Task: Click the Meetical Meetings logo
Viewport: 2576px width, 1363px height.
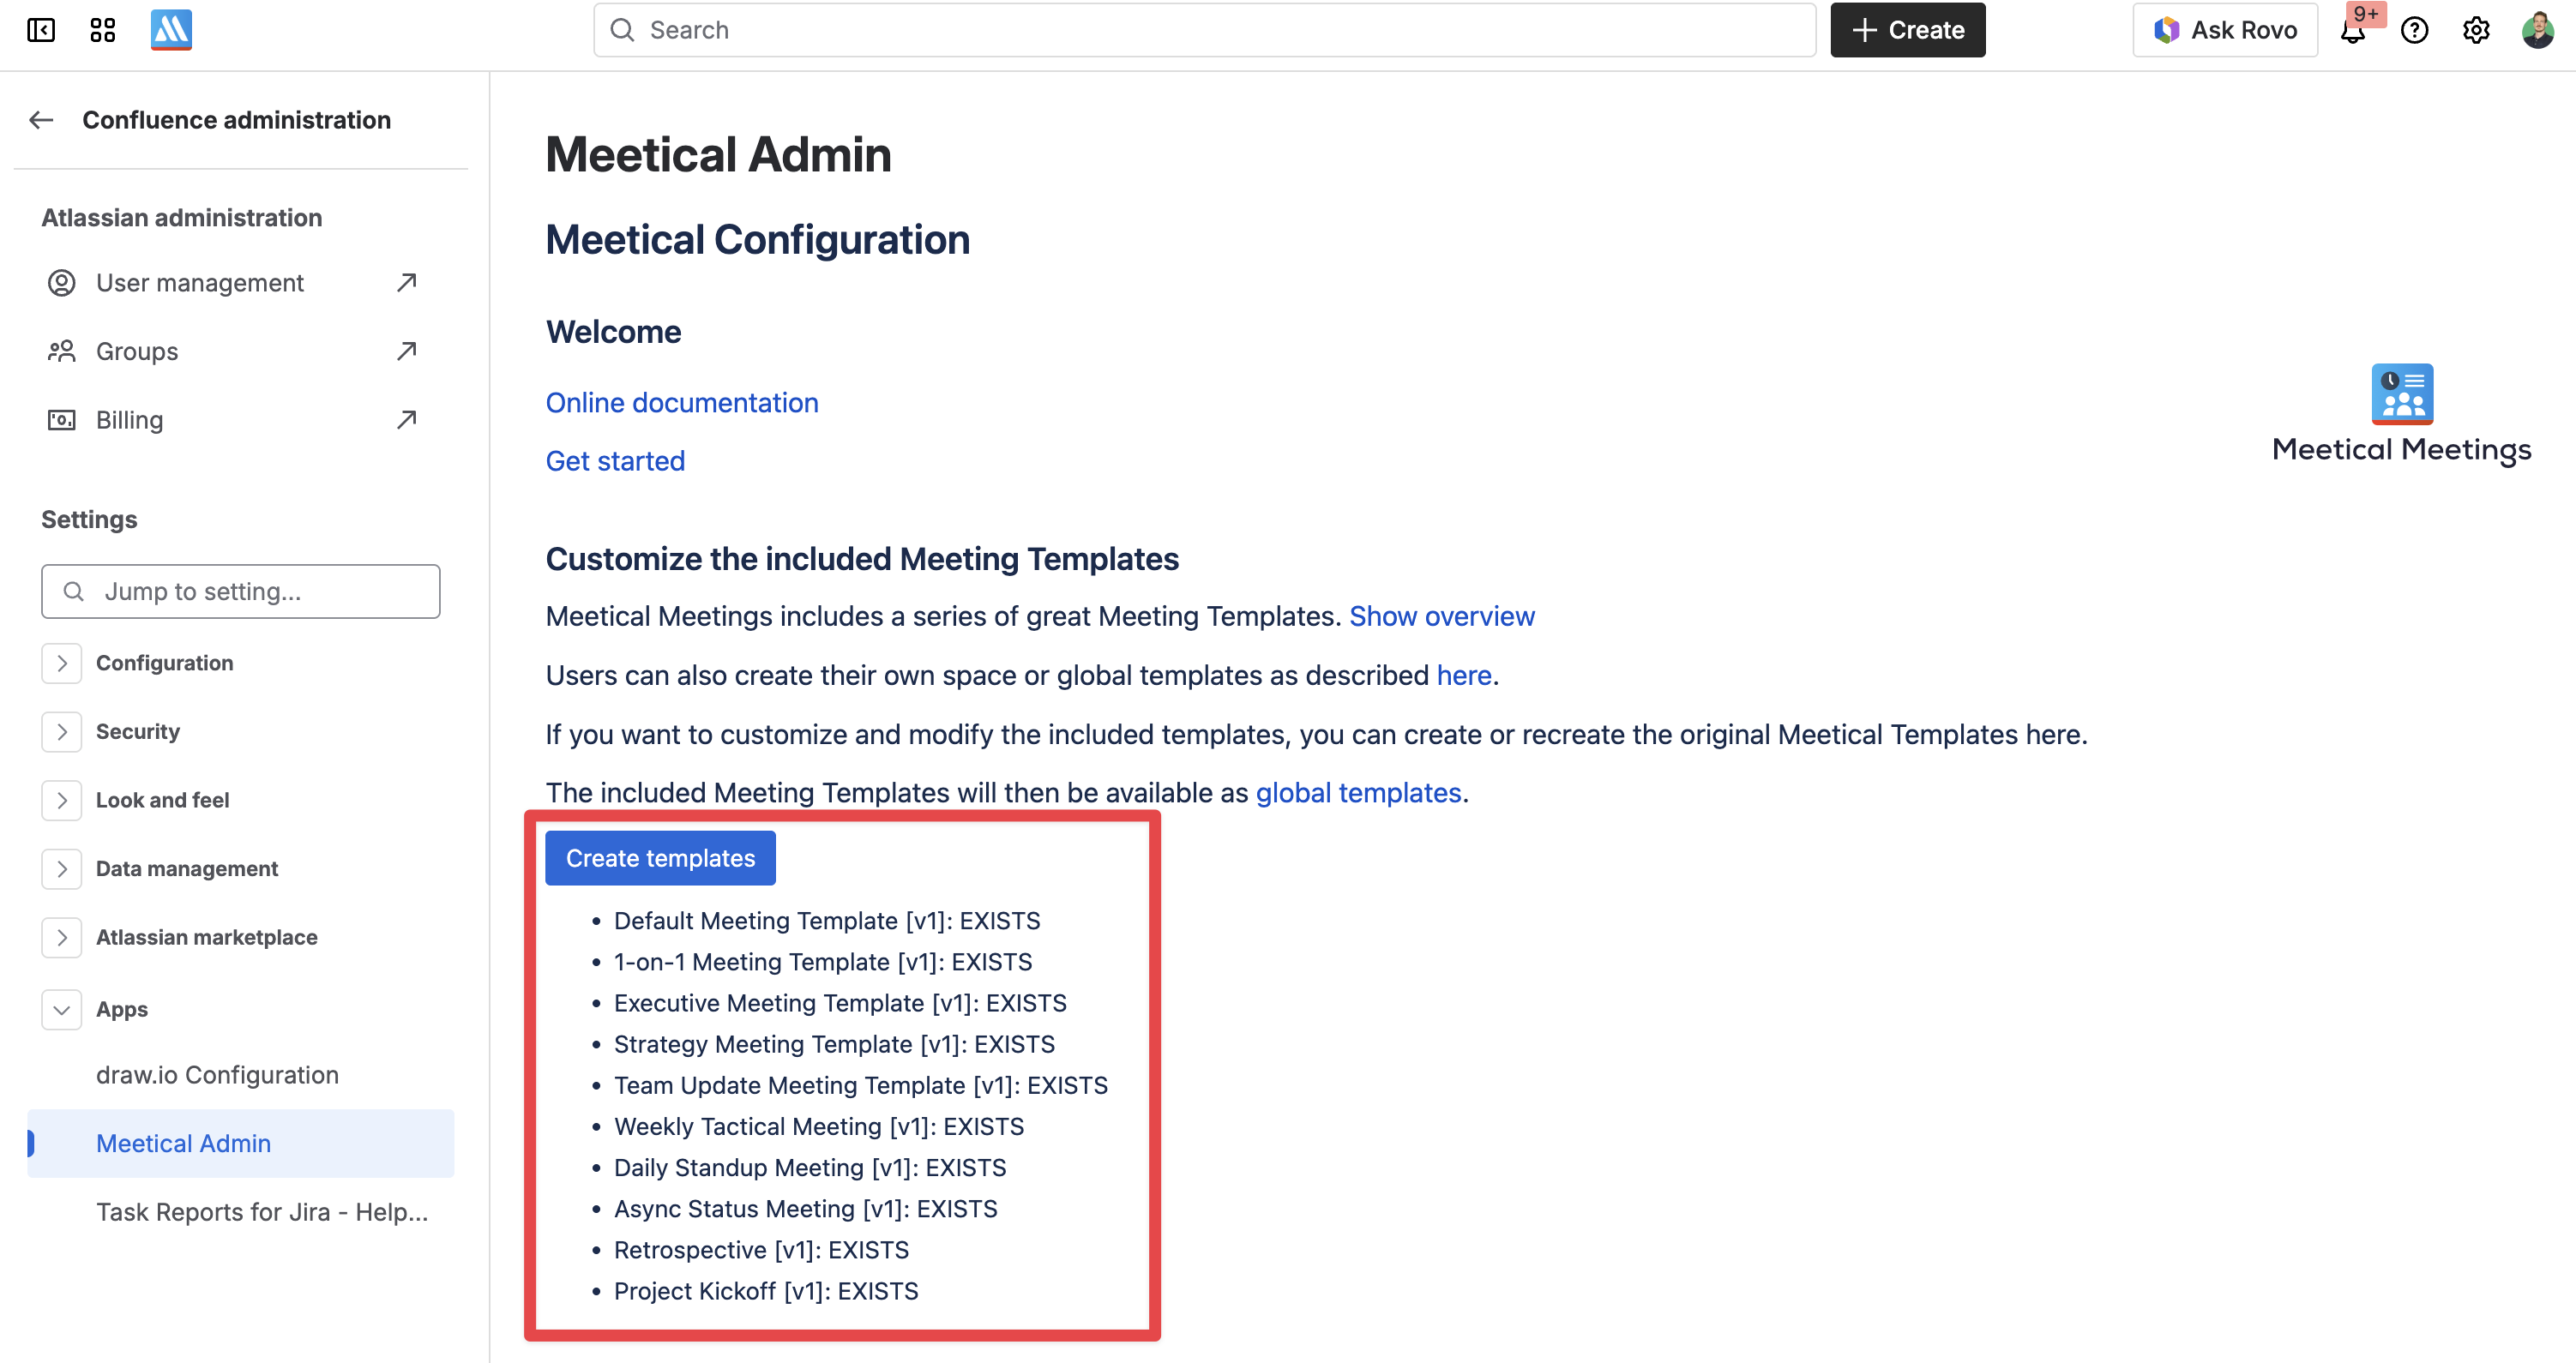Action: tap(2401, 414)
